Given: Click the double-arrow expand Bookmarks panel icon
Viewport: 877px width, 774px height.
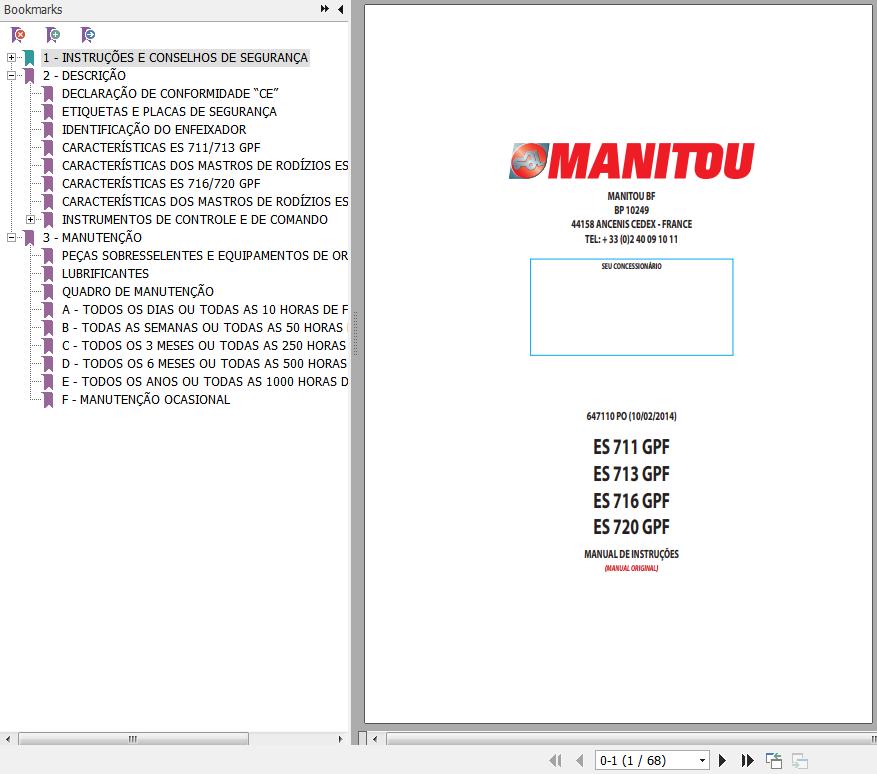Looking at the screenshot, I should pyautogui.click(x=324, y=9).
